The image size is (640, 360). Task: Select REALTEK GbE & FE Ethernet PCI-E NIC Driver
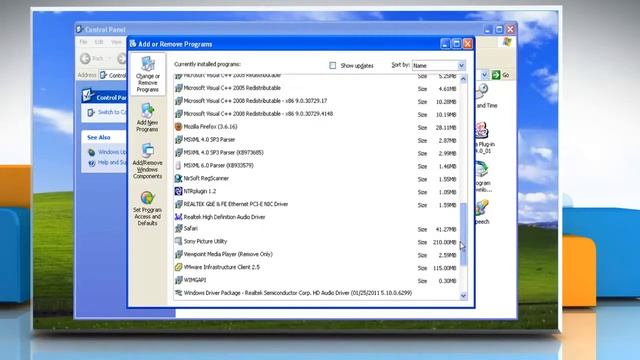pyautogui.click(x=316, y=204)
